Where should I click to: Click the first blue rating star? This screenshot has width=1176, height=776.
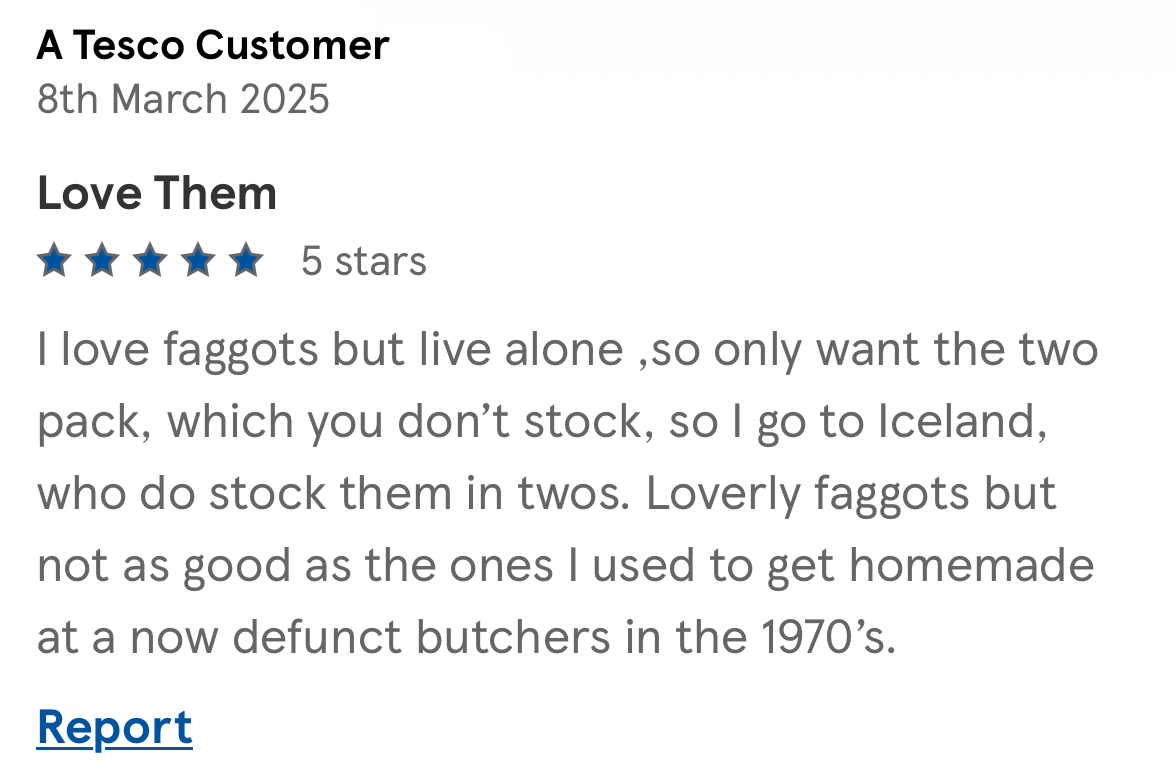pyautogui.click(x=54, y=262)
